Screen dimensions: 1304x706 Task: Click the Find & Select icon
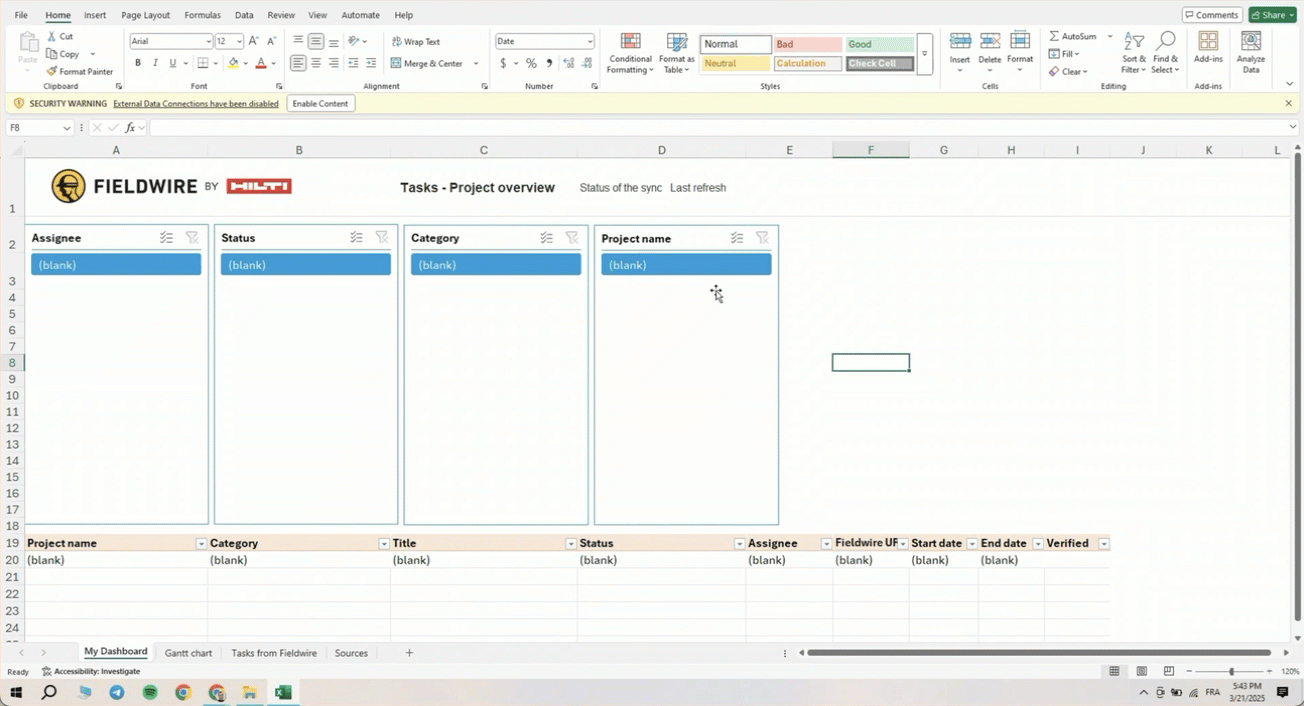[x=1165, y=42]
